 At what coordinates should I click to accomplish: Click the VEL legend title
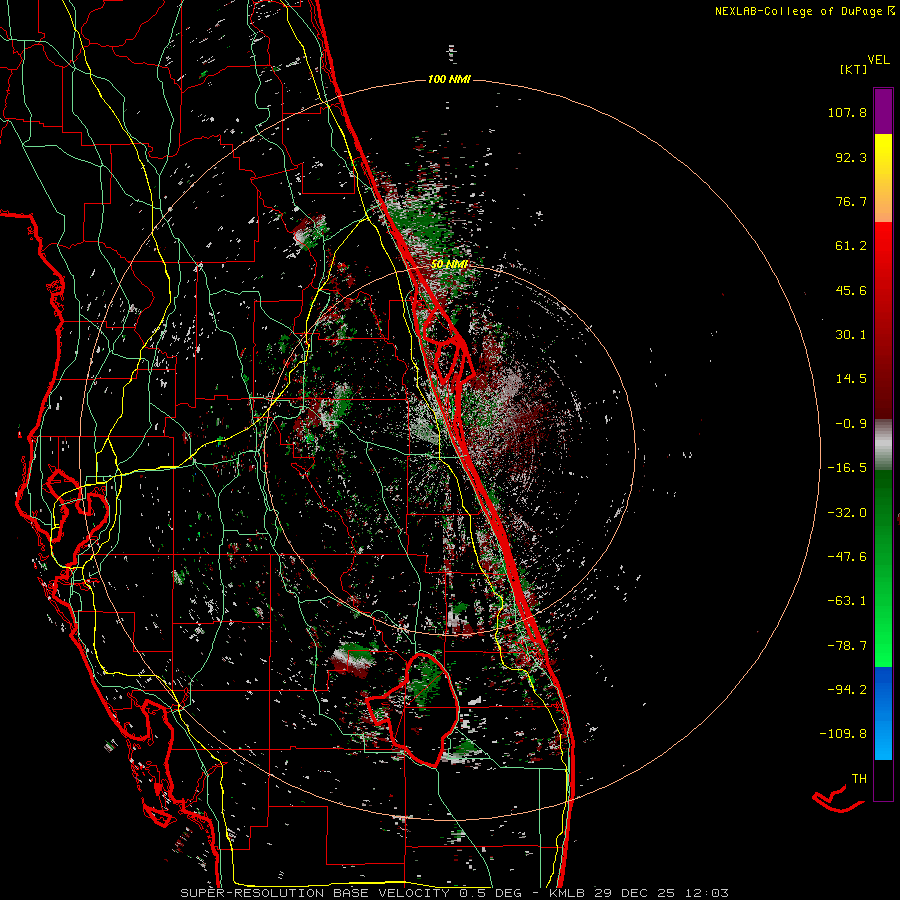coord(878,60)
